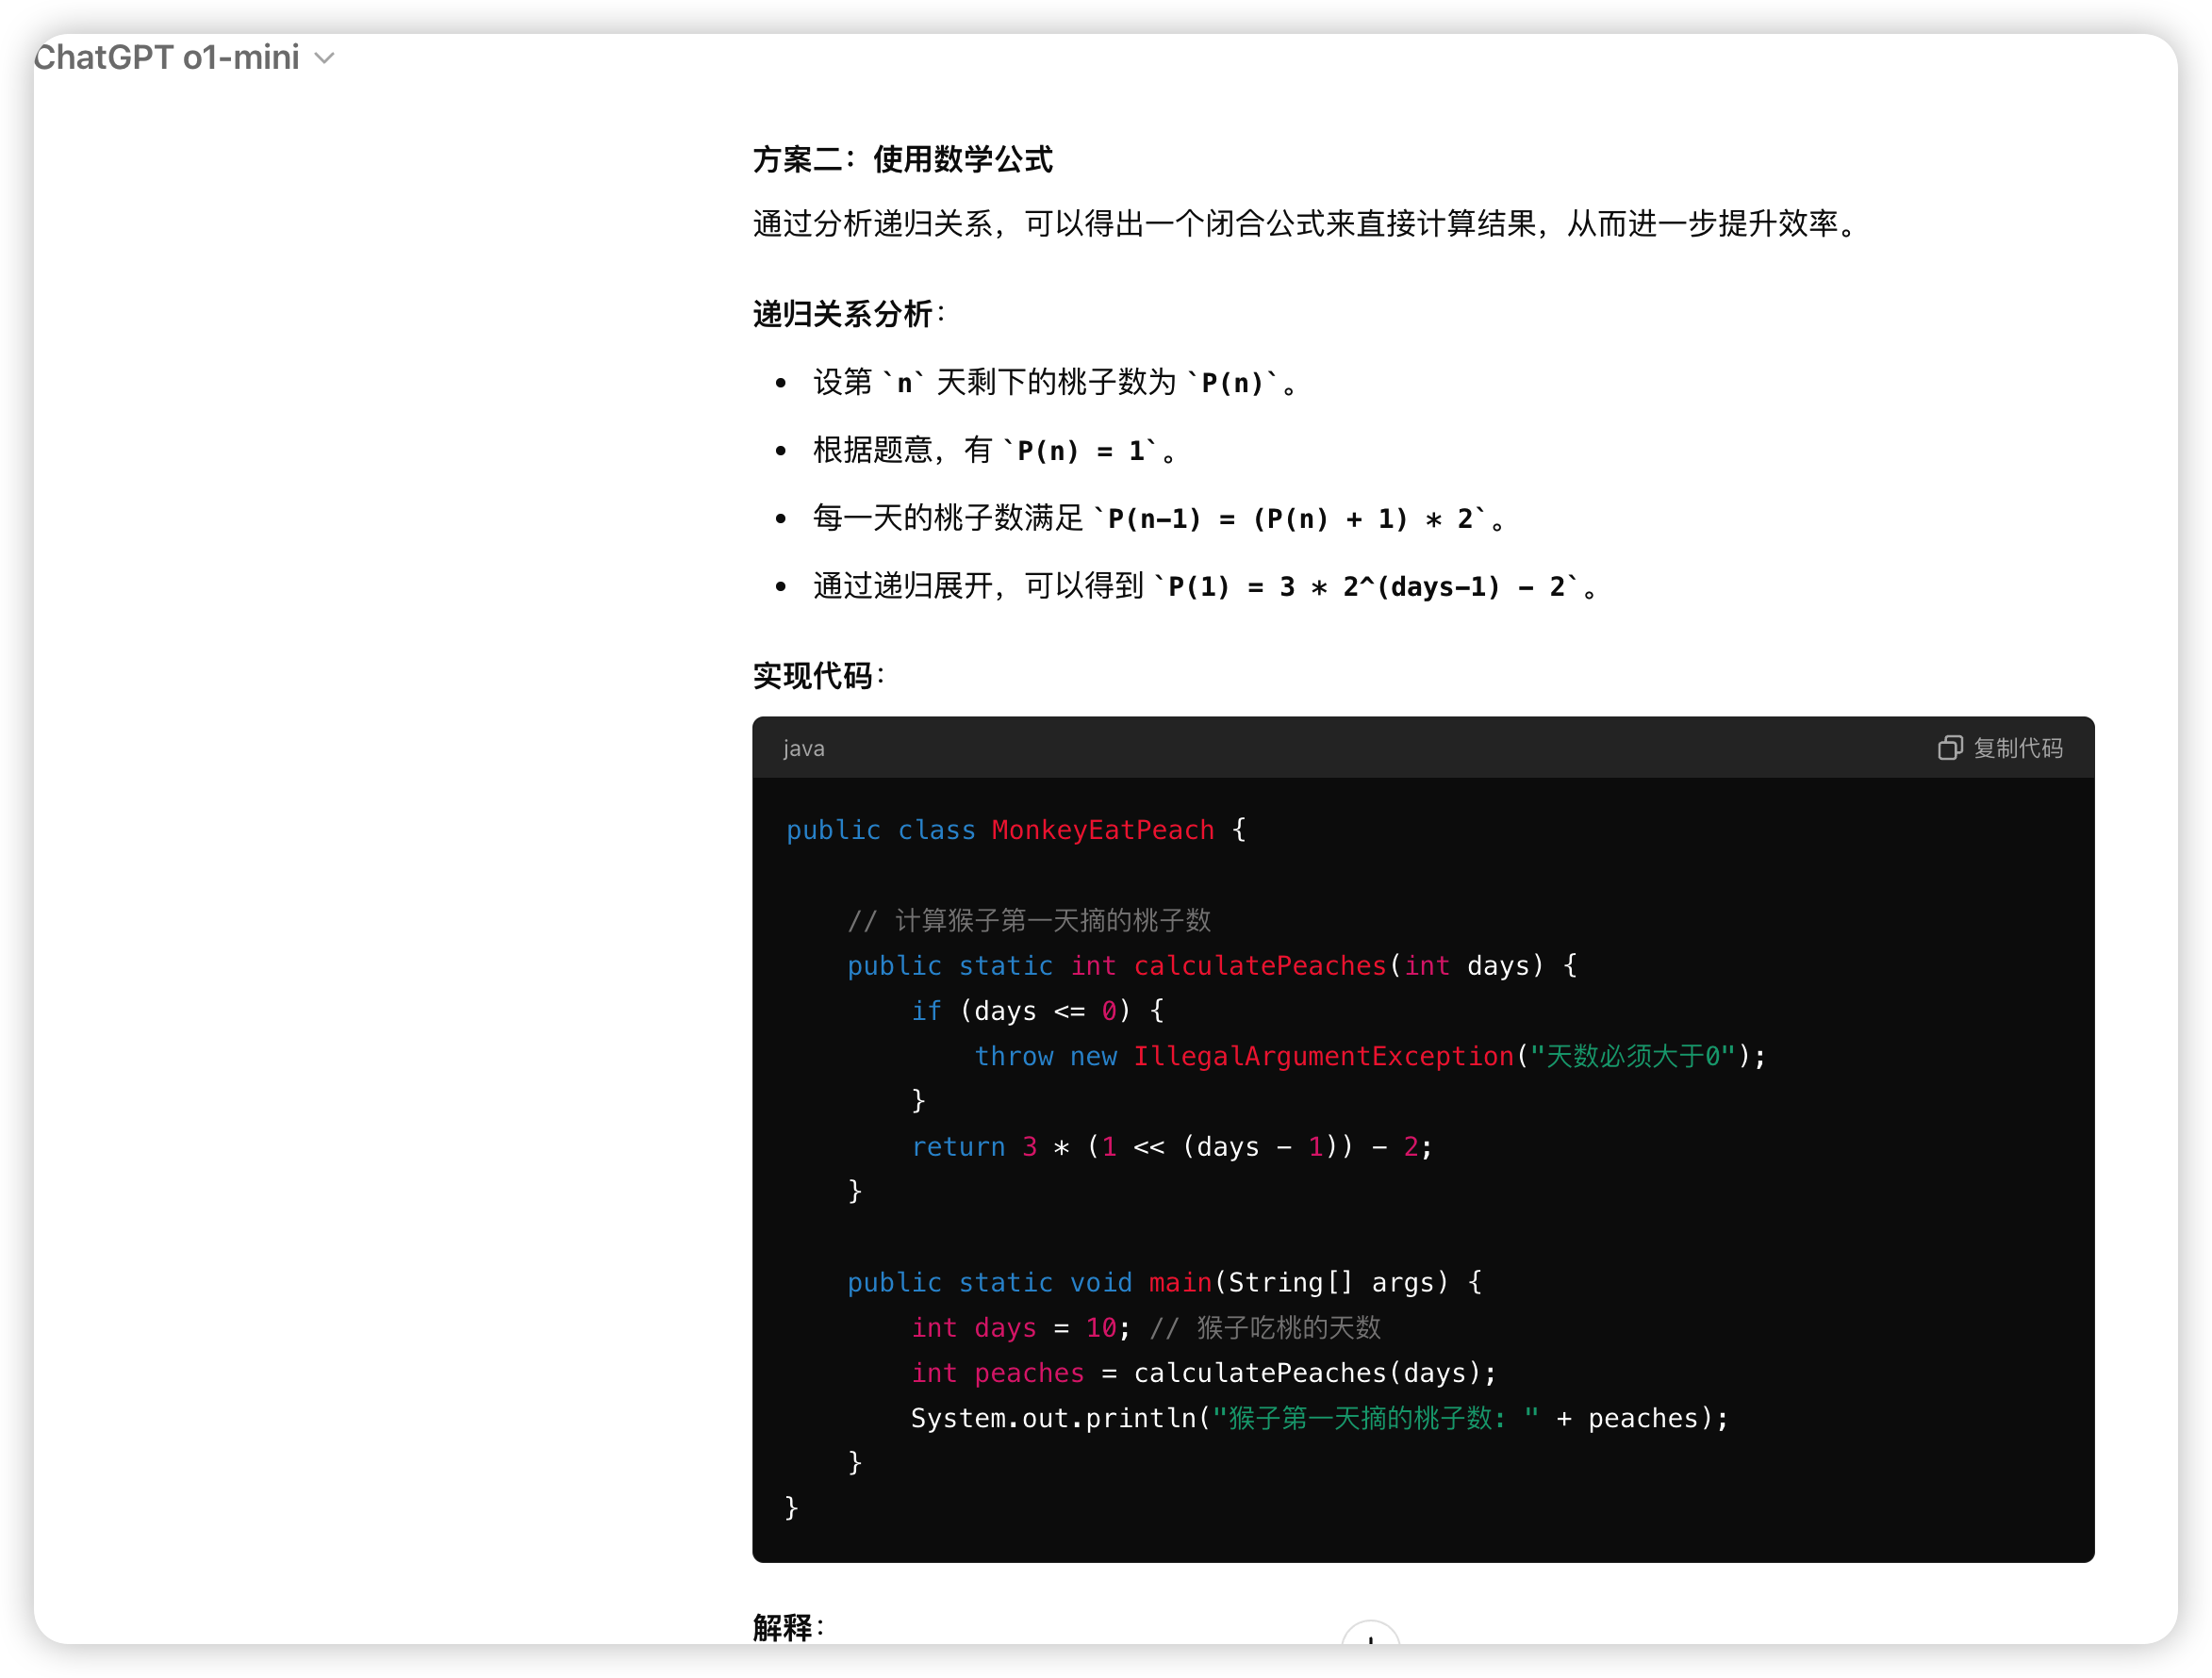This screenshot has height=1678, width=2212.
Task: Click the bullet 设第 n 天剩下的桃子数为 P(n)
Action: [1055, 382]
